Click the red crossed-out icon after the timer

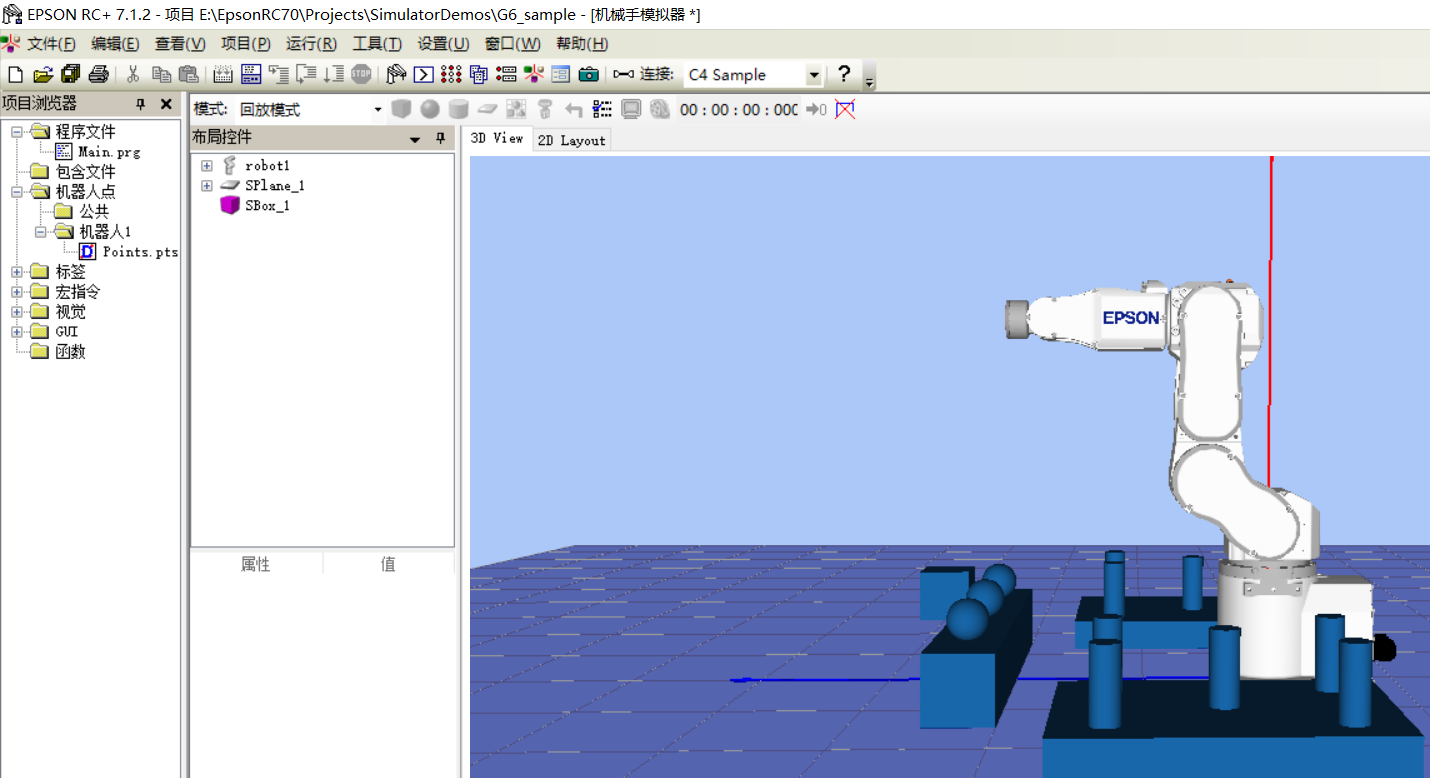point(845,109)
